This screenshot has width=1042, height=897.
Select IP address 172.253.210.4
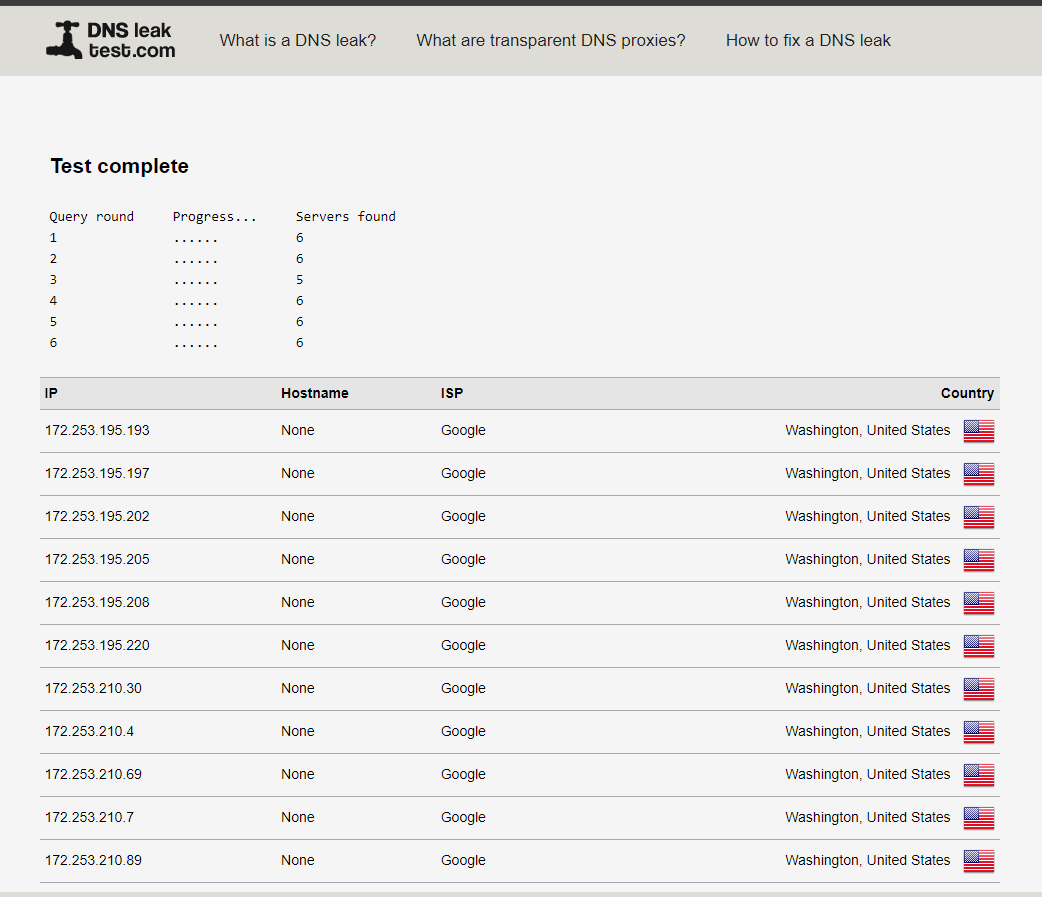click(x=89, y=732)
